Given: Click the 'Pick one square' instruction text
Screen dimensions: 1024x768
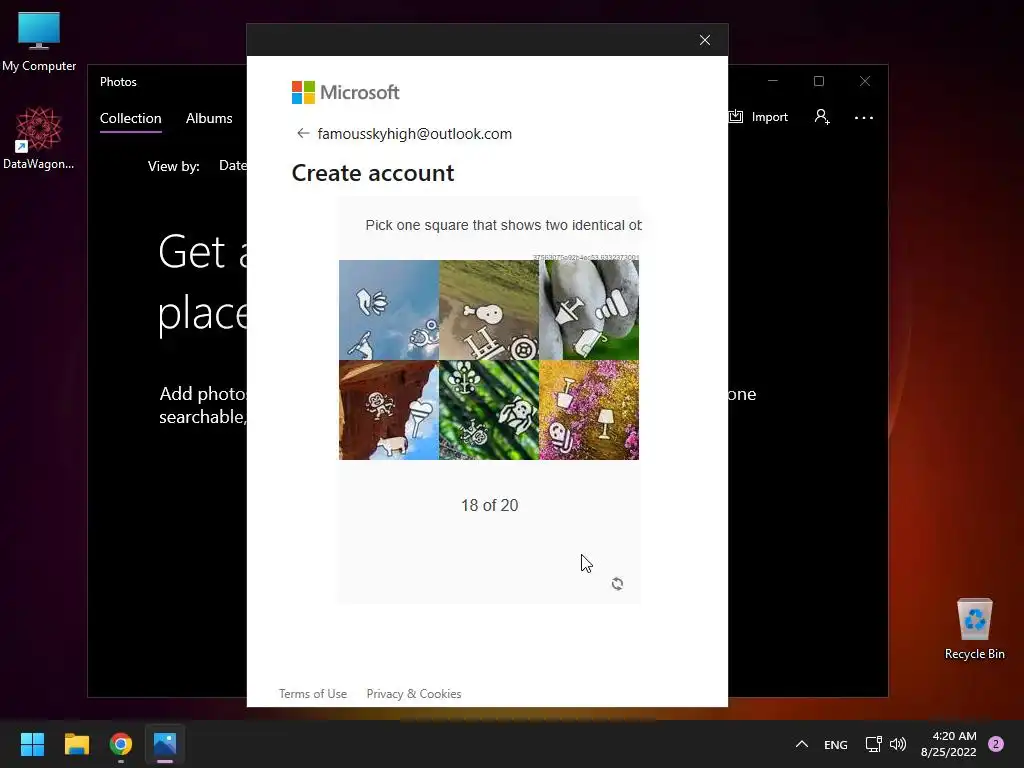Looking at the screenshot, I should pyautogui.click(x=503, y=225).
